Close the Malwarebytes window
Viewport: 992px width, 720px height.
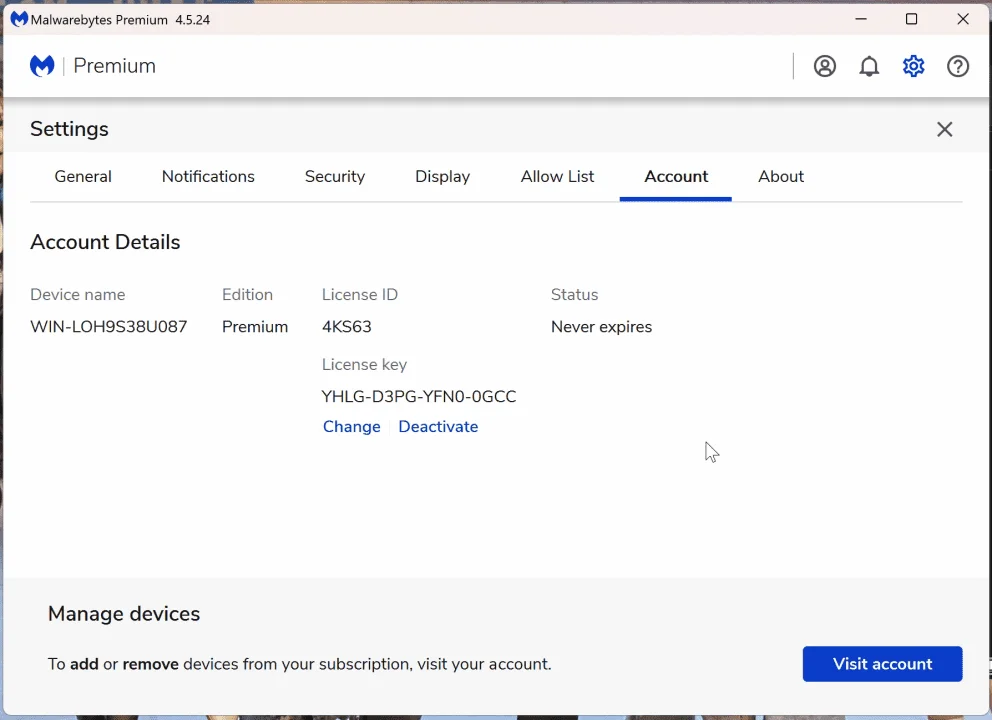tap(962, 19)
